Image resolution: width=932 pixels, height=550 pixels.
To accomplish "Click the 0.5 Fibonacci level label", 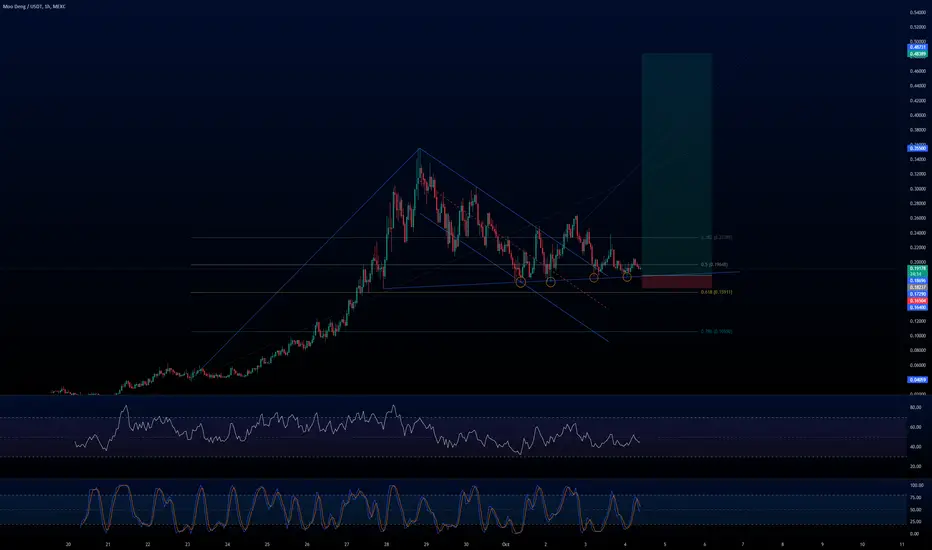I will pos(714,265).
